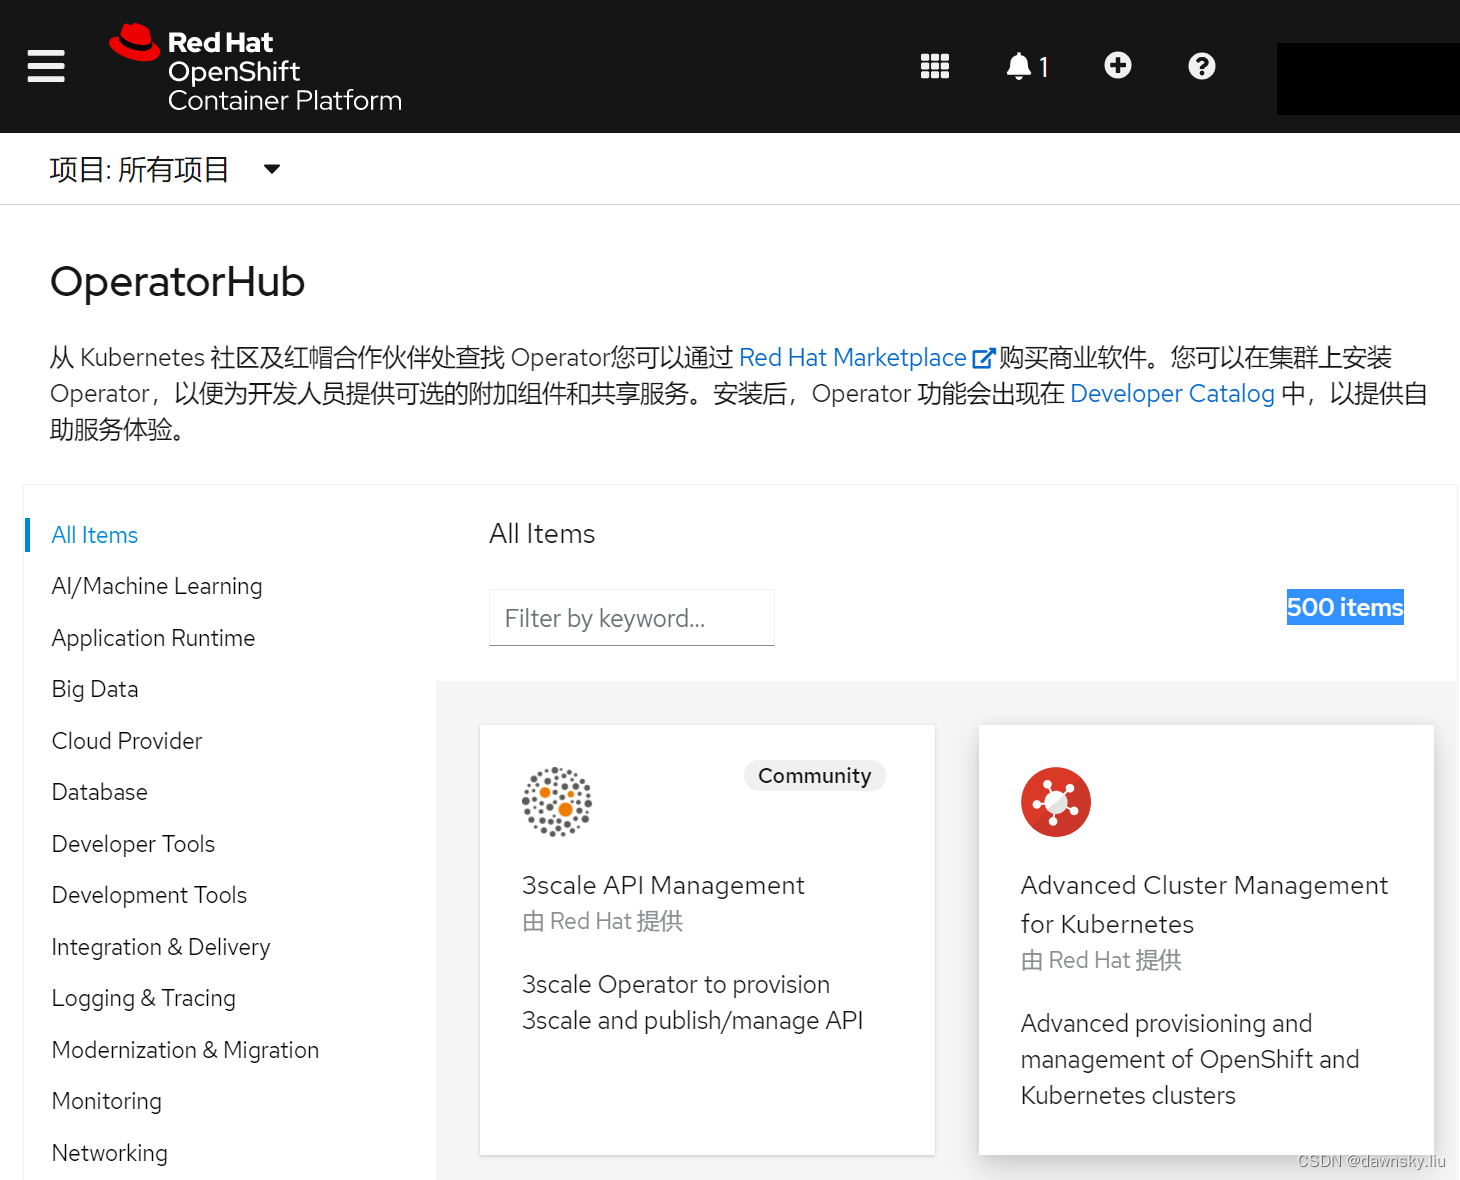
Task: Select the All Items category
Action: [95, 535]
